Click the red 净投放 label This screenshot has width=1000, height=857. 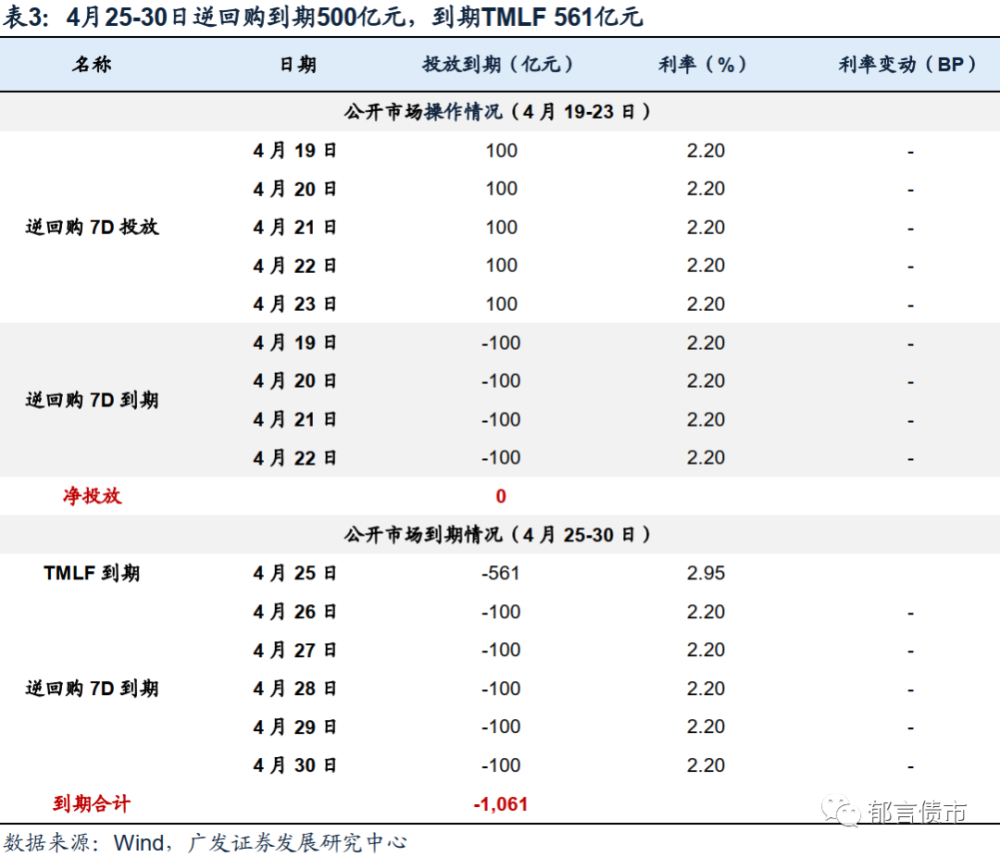coord(92,495)
